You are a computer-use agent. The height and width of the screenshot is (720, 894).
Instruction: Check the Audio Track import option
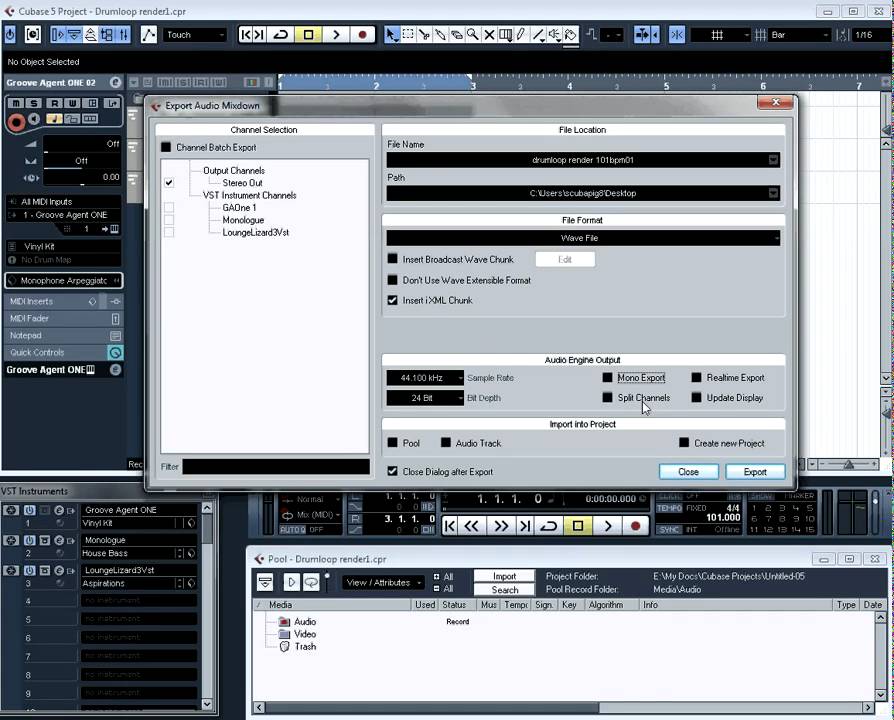(446, 442)
